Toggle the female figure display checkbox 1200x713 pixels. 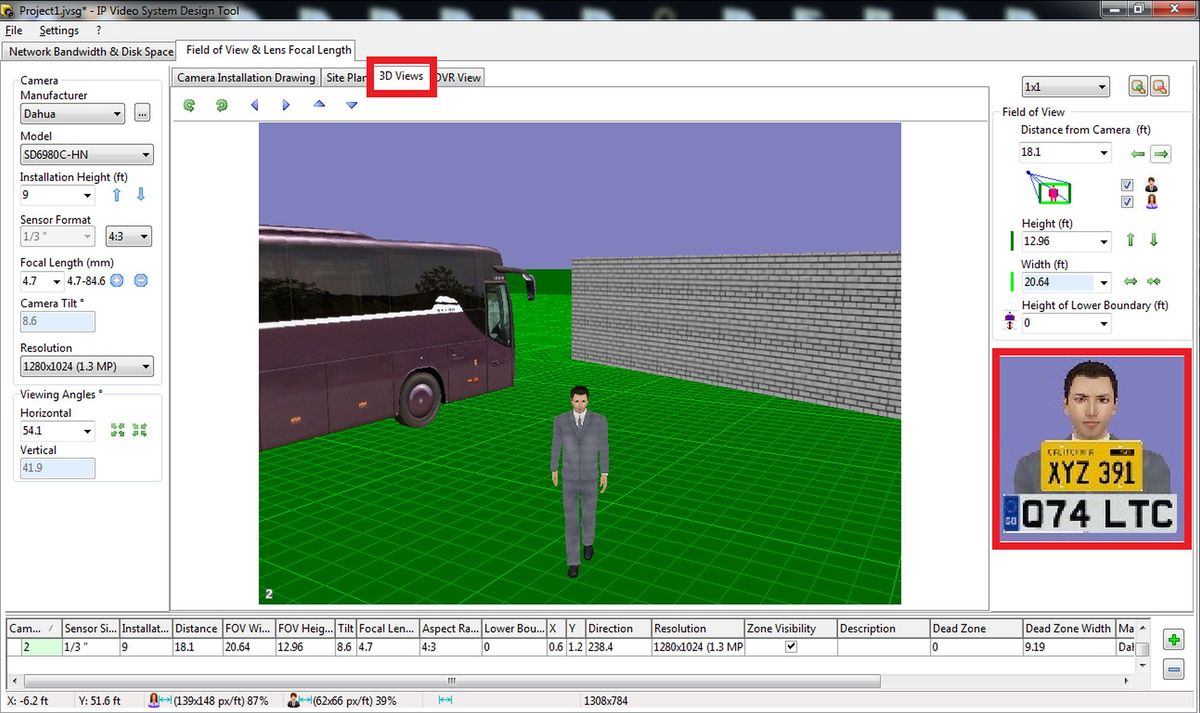[1128, 202]
